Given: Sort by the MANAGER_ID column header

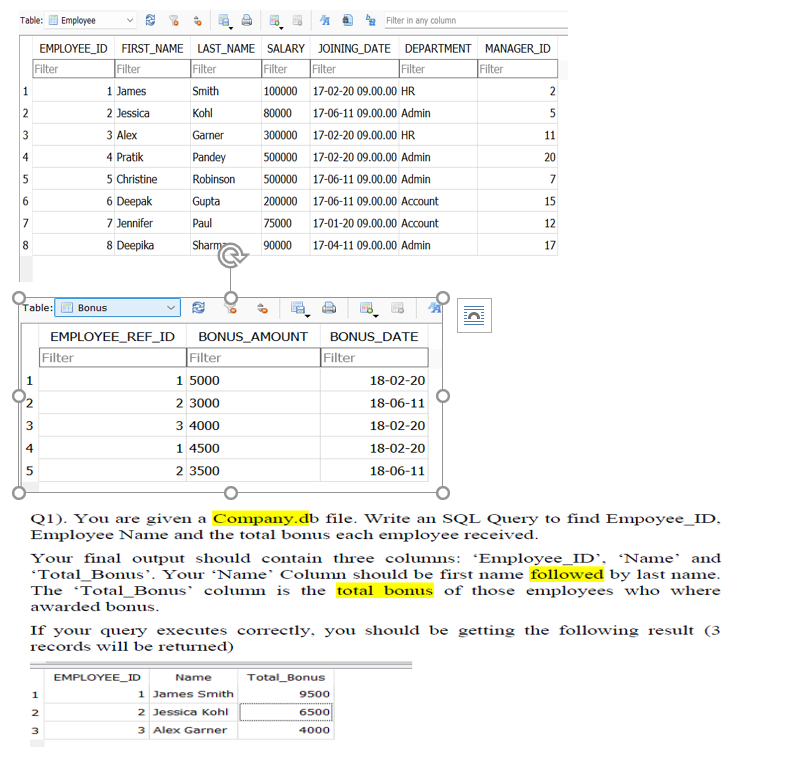Looking at the screenshot, I should (x=518, y=49).
